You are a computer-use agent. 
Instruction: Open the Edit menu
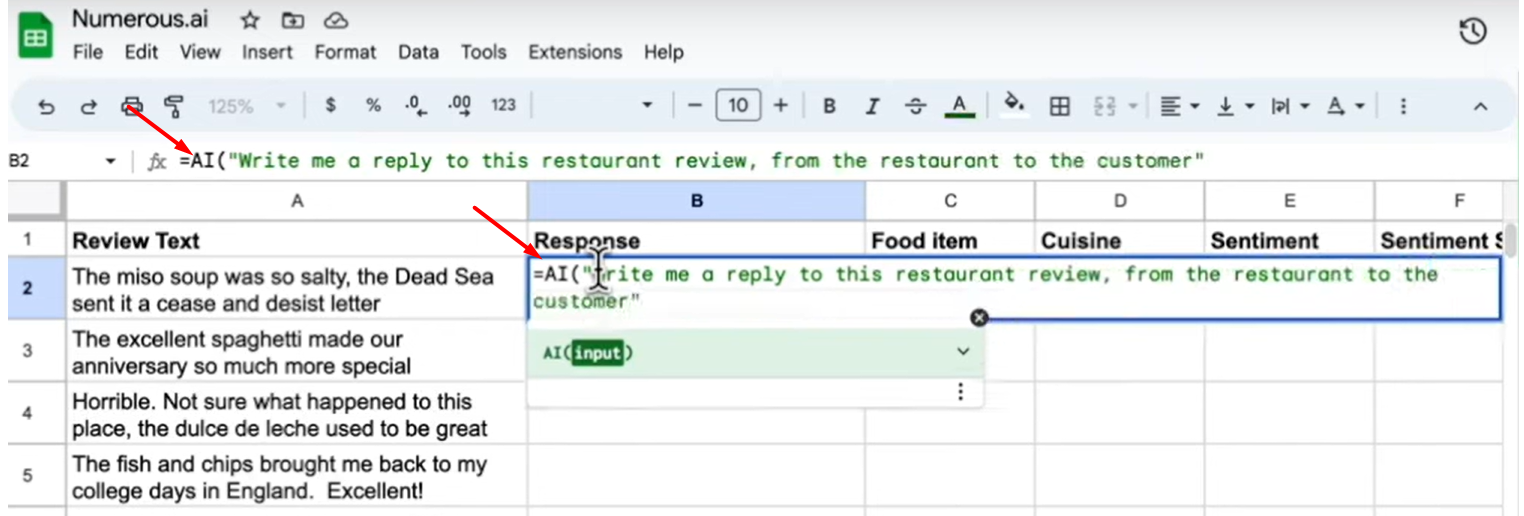[x=141, y=52]
